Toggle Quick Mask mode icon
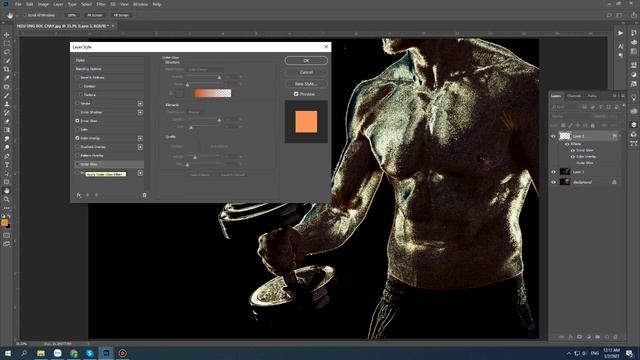 point(7,236)
